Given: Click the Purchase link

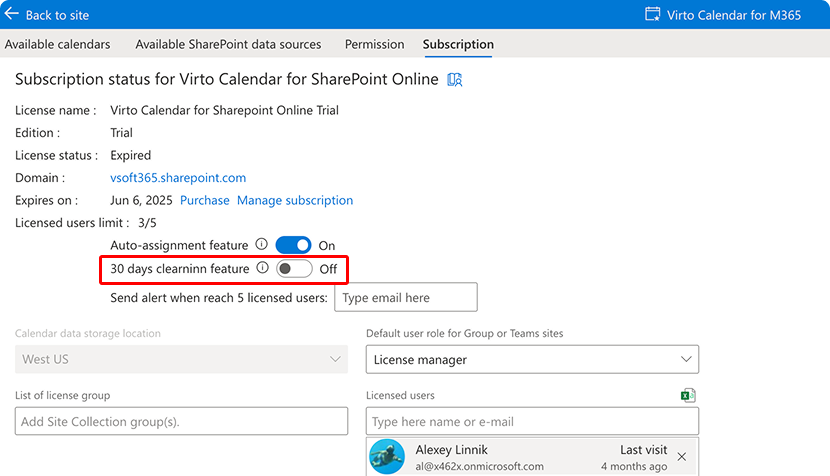Looking at the screenshot, I should click(204, 200).
